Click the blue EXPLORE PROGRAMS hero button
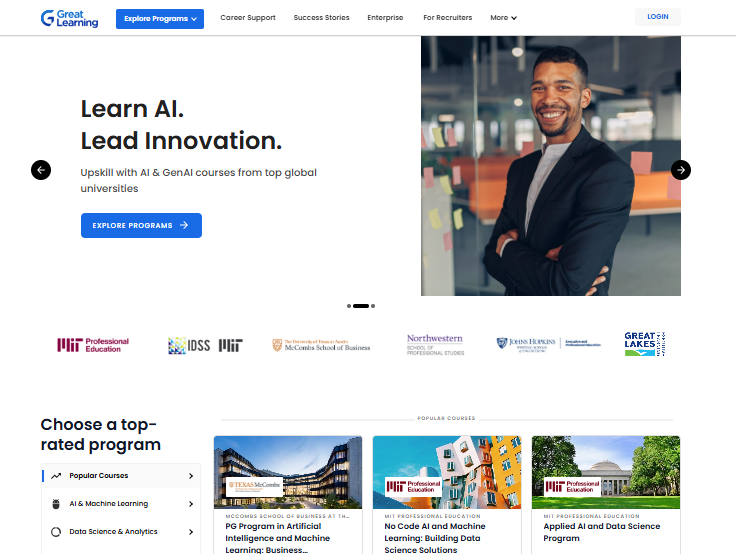The image size is (736, 554). click(x=141, y=225)
